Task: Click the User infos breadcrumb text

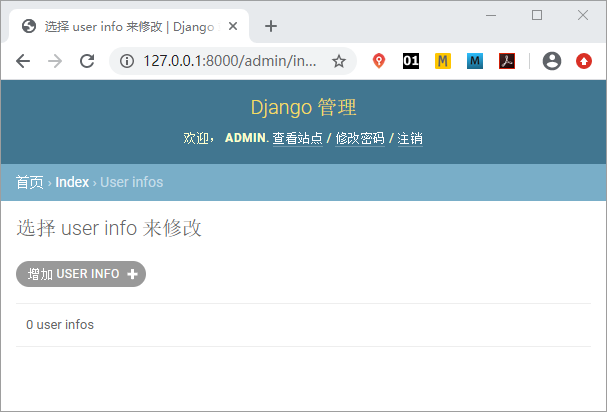Action: point(132,182)
